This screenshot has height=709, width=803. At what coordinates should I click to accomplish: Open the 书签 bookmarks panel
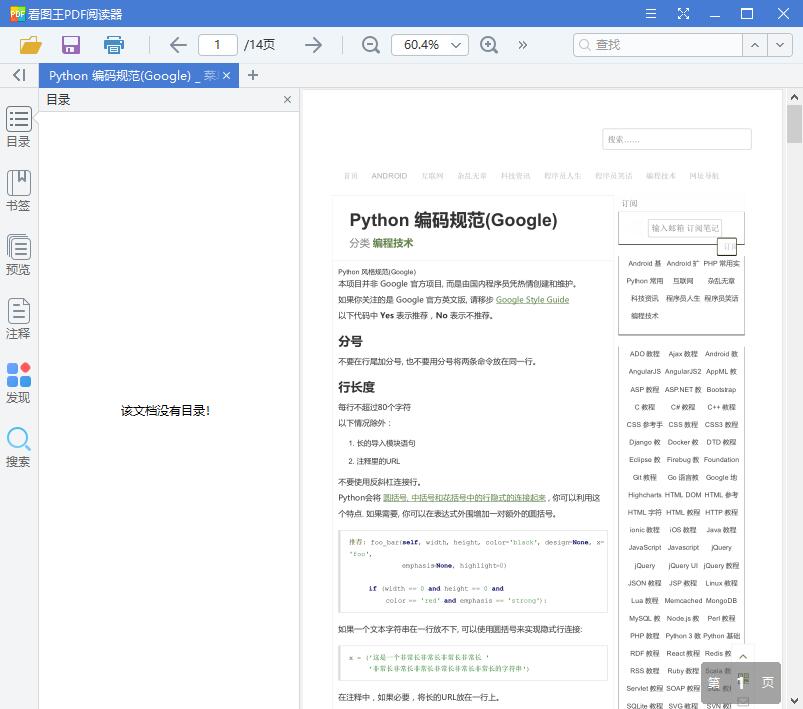(19, 189)
